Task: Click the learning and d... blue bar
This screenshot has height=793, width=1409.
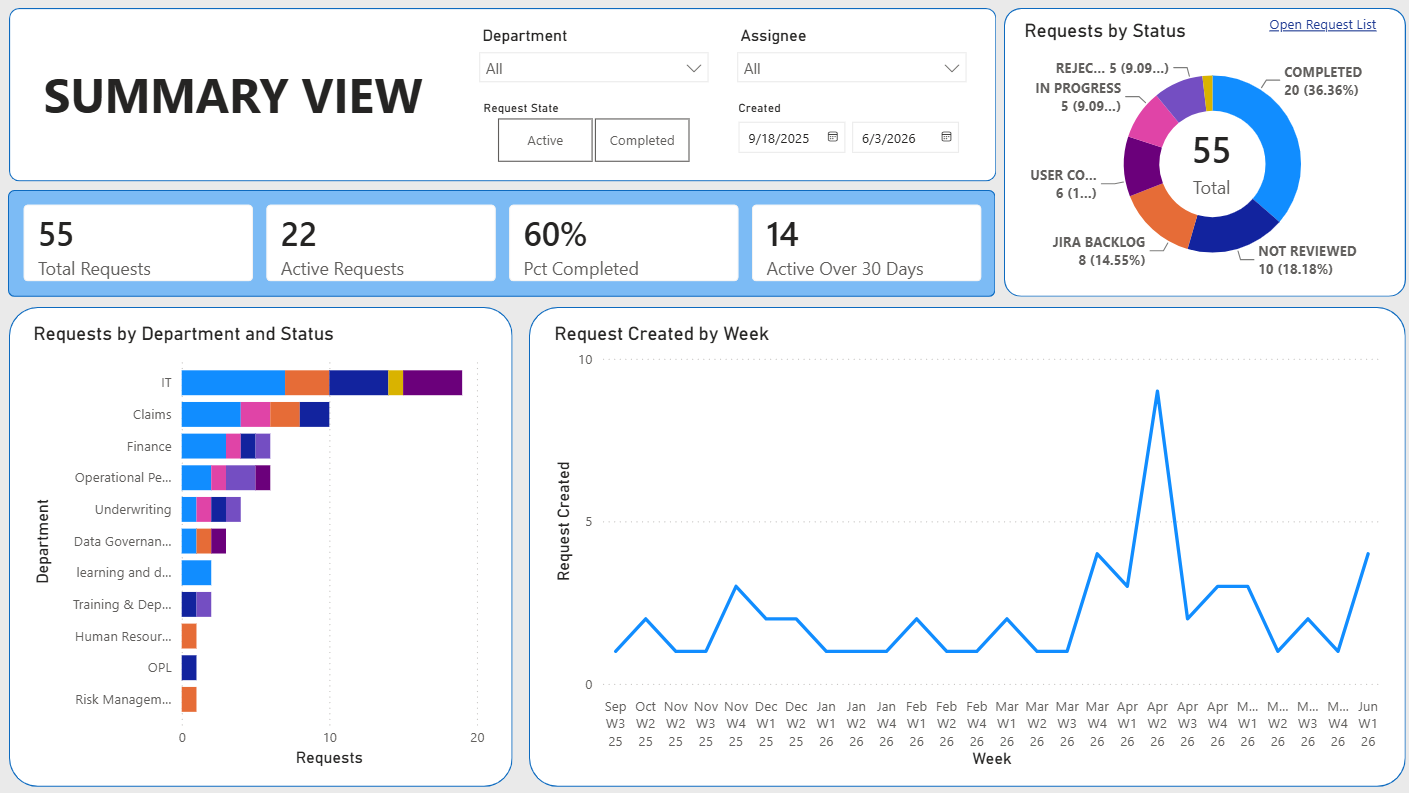Action: [196, 573]
